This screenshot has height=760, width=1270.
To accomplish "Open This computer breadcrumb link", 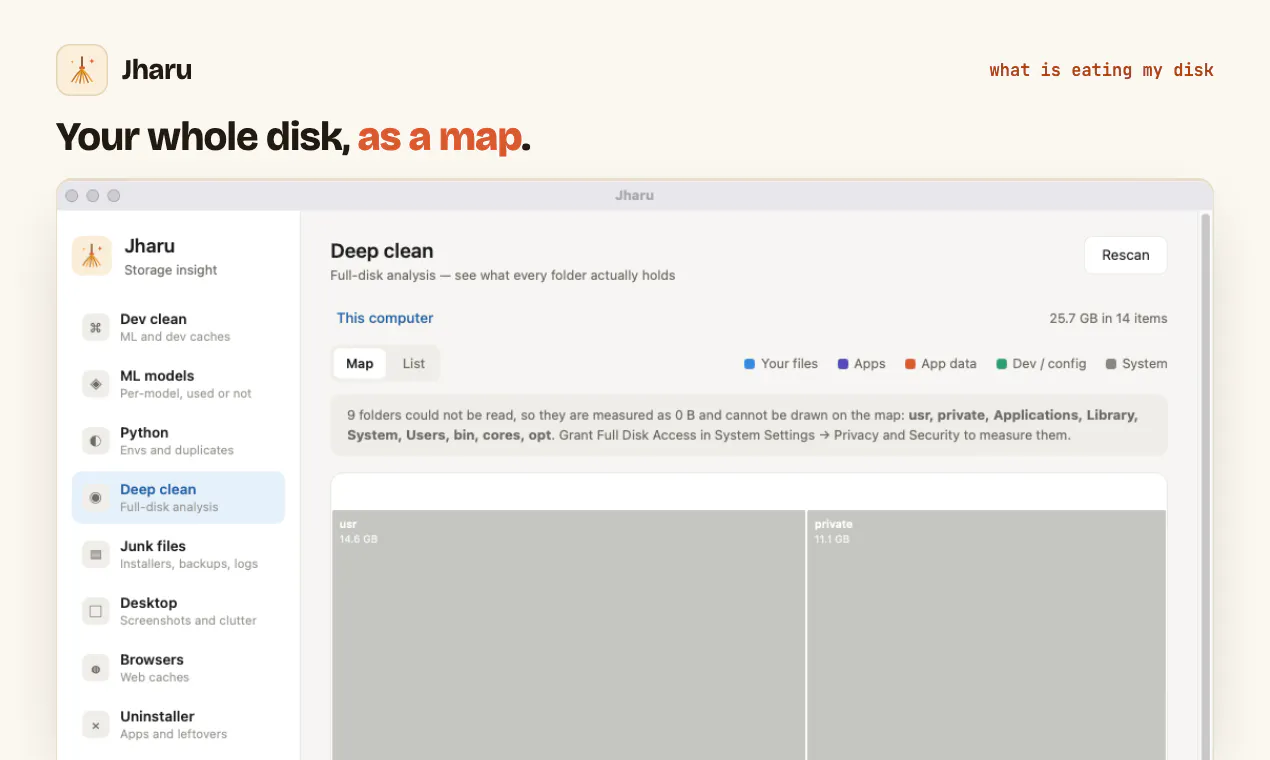I will pyautogui.click(x=385, y=318).
